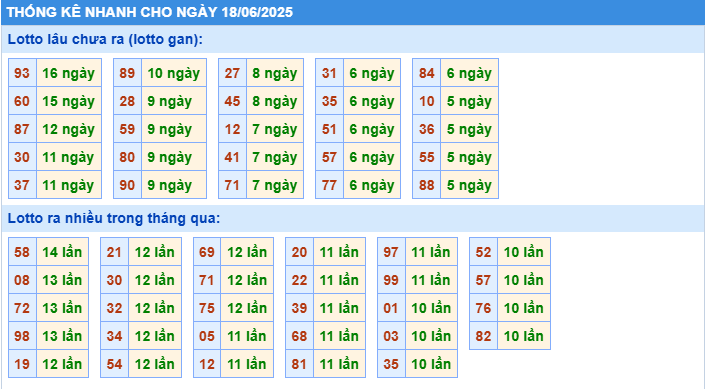Screen dimensions: 707x389
Task: Choose number 34 in the frequent lotto table
Action: [x=115, y=335]
